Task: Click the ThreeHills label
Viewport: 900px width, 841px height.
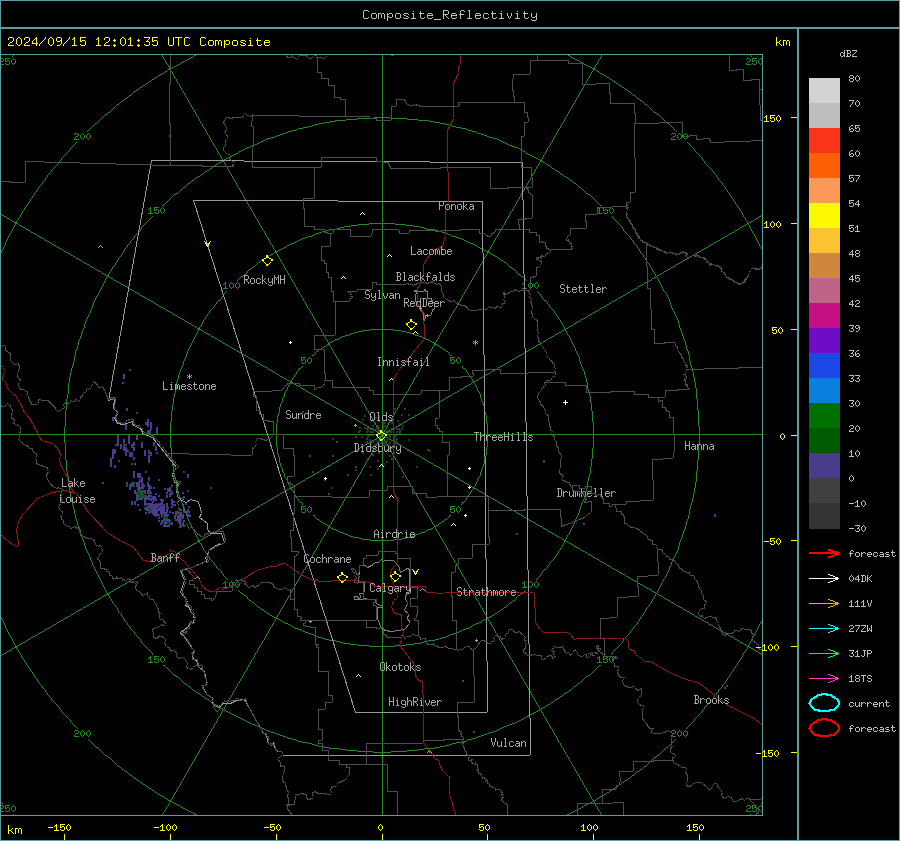Action: tap(503, 437)
